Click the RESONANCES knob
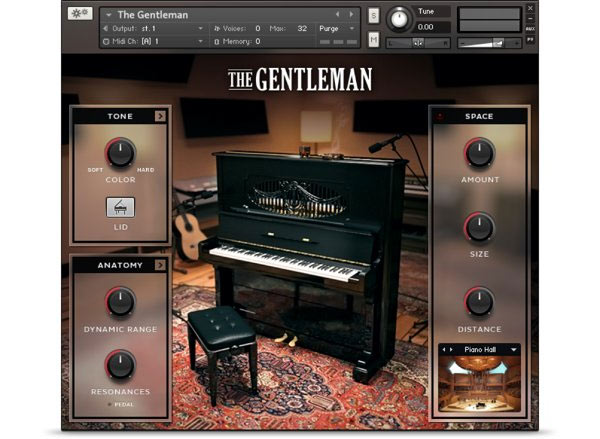This screenshot has height=439, width=600. (120, 364)
